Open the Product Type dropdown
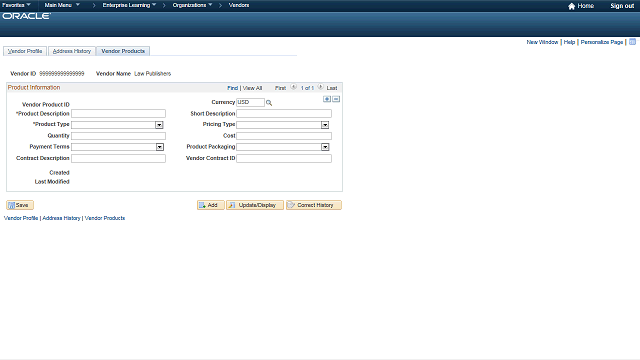640x360 pixels. (x=159, y=125)
